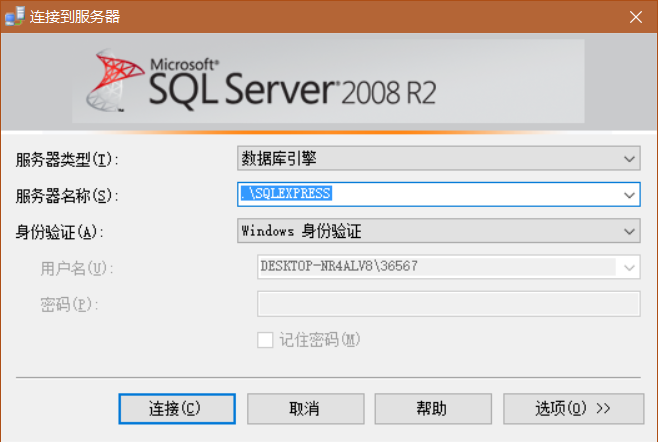
Task: Click the 身份验证(A) label
Action: tap(60, 232)
